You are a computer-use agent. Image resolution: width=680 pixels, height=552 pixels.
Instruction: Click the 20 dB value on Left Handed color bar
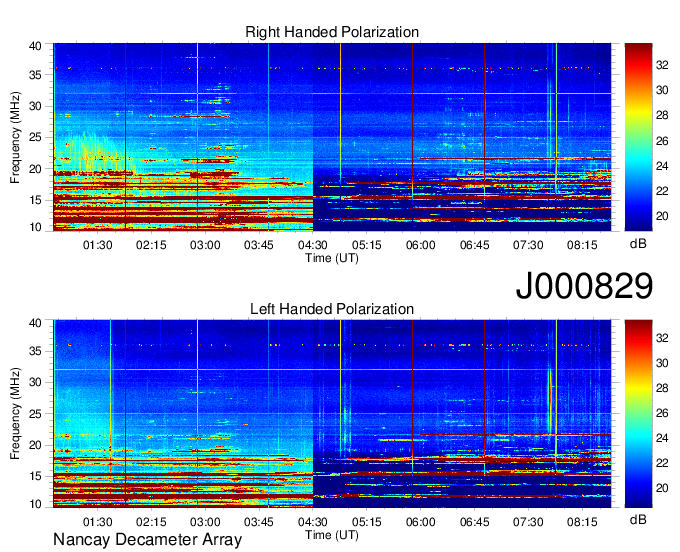tap(662, 489)
